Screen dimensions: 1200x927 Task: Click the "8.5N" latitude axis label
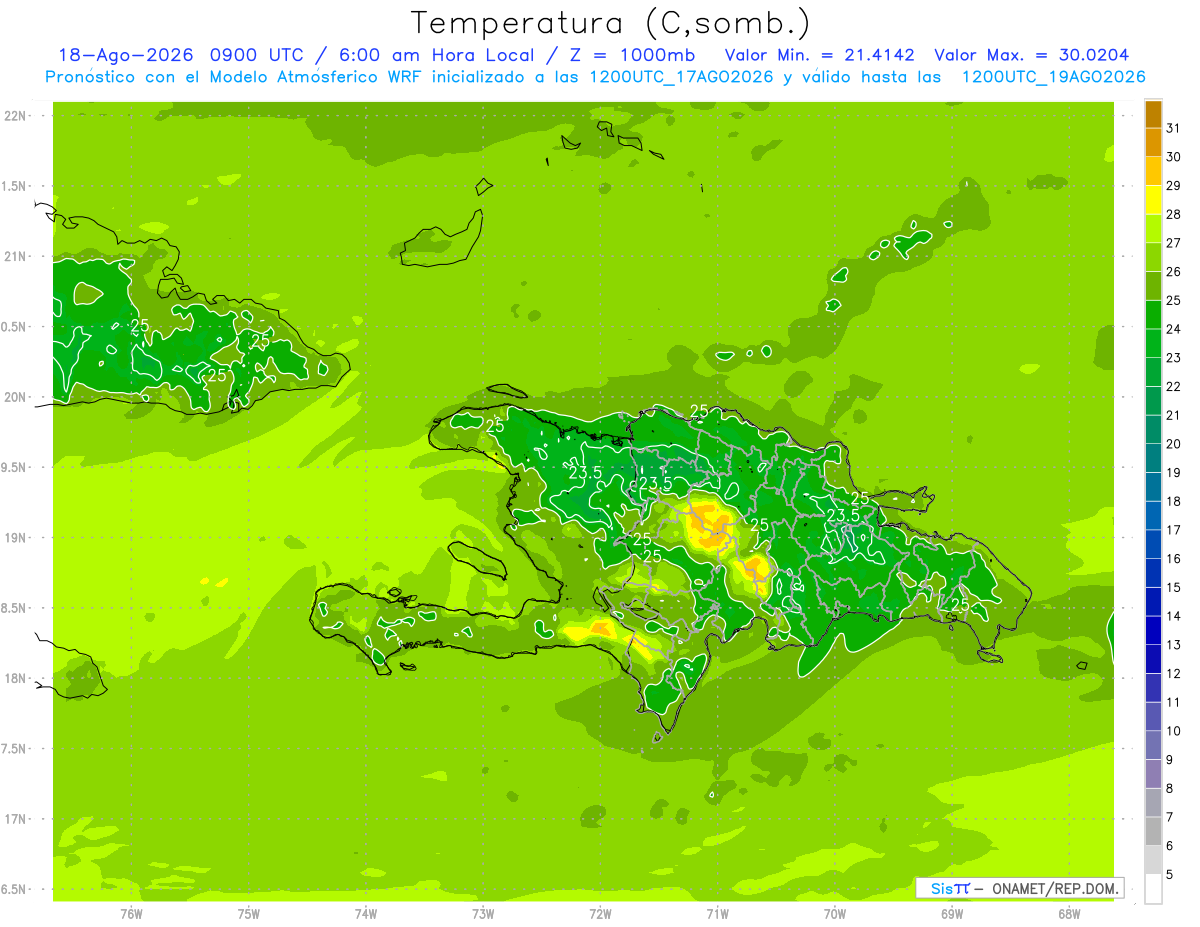(x=13, y=608)
